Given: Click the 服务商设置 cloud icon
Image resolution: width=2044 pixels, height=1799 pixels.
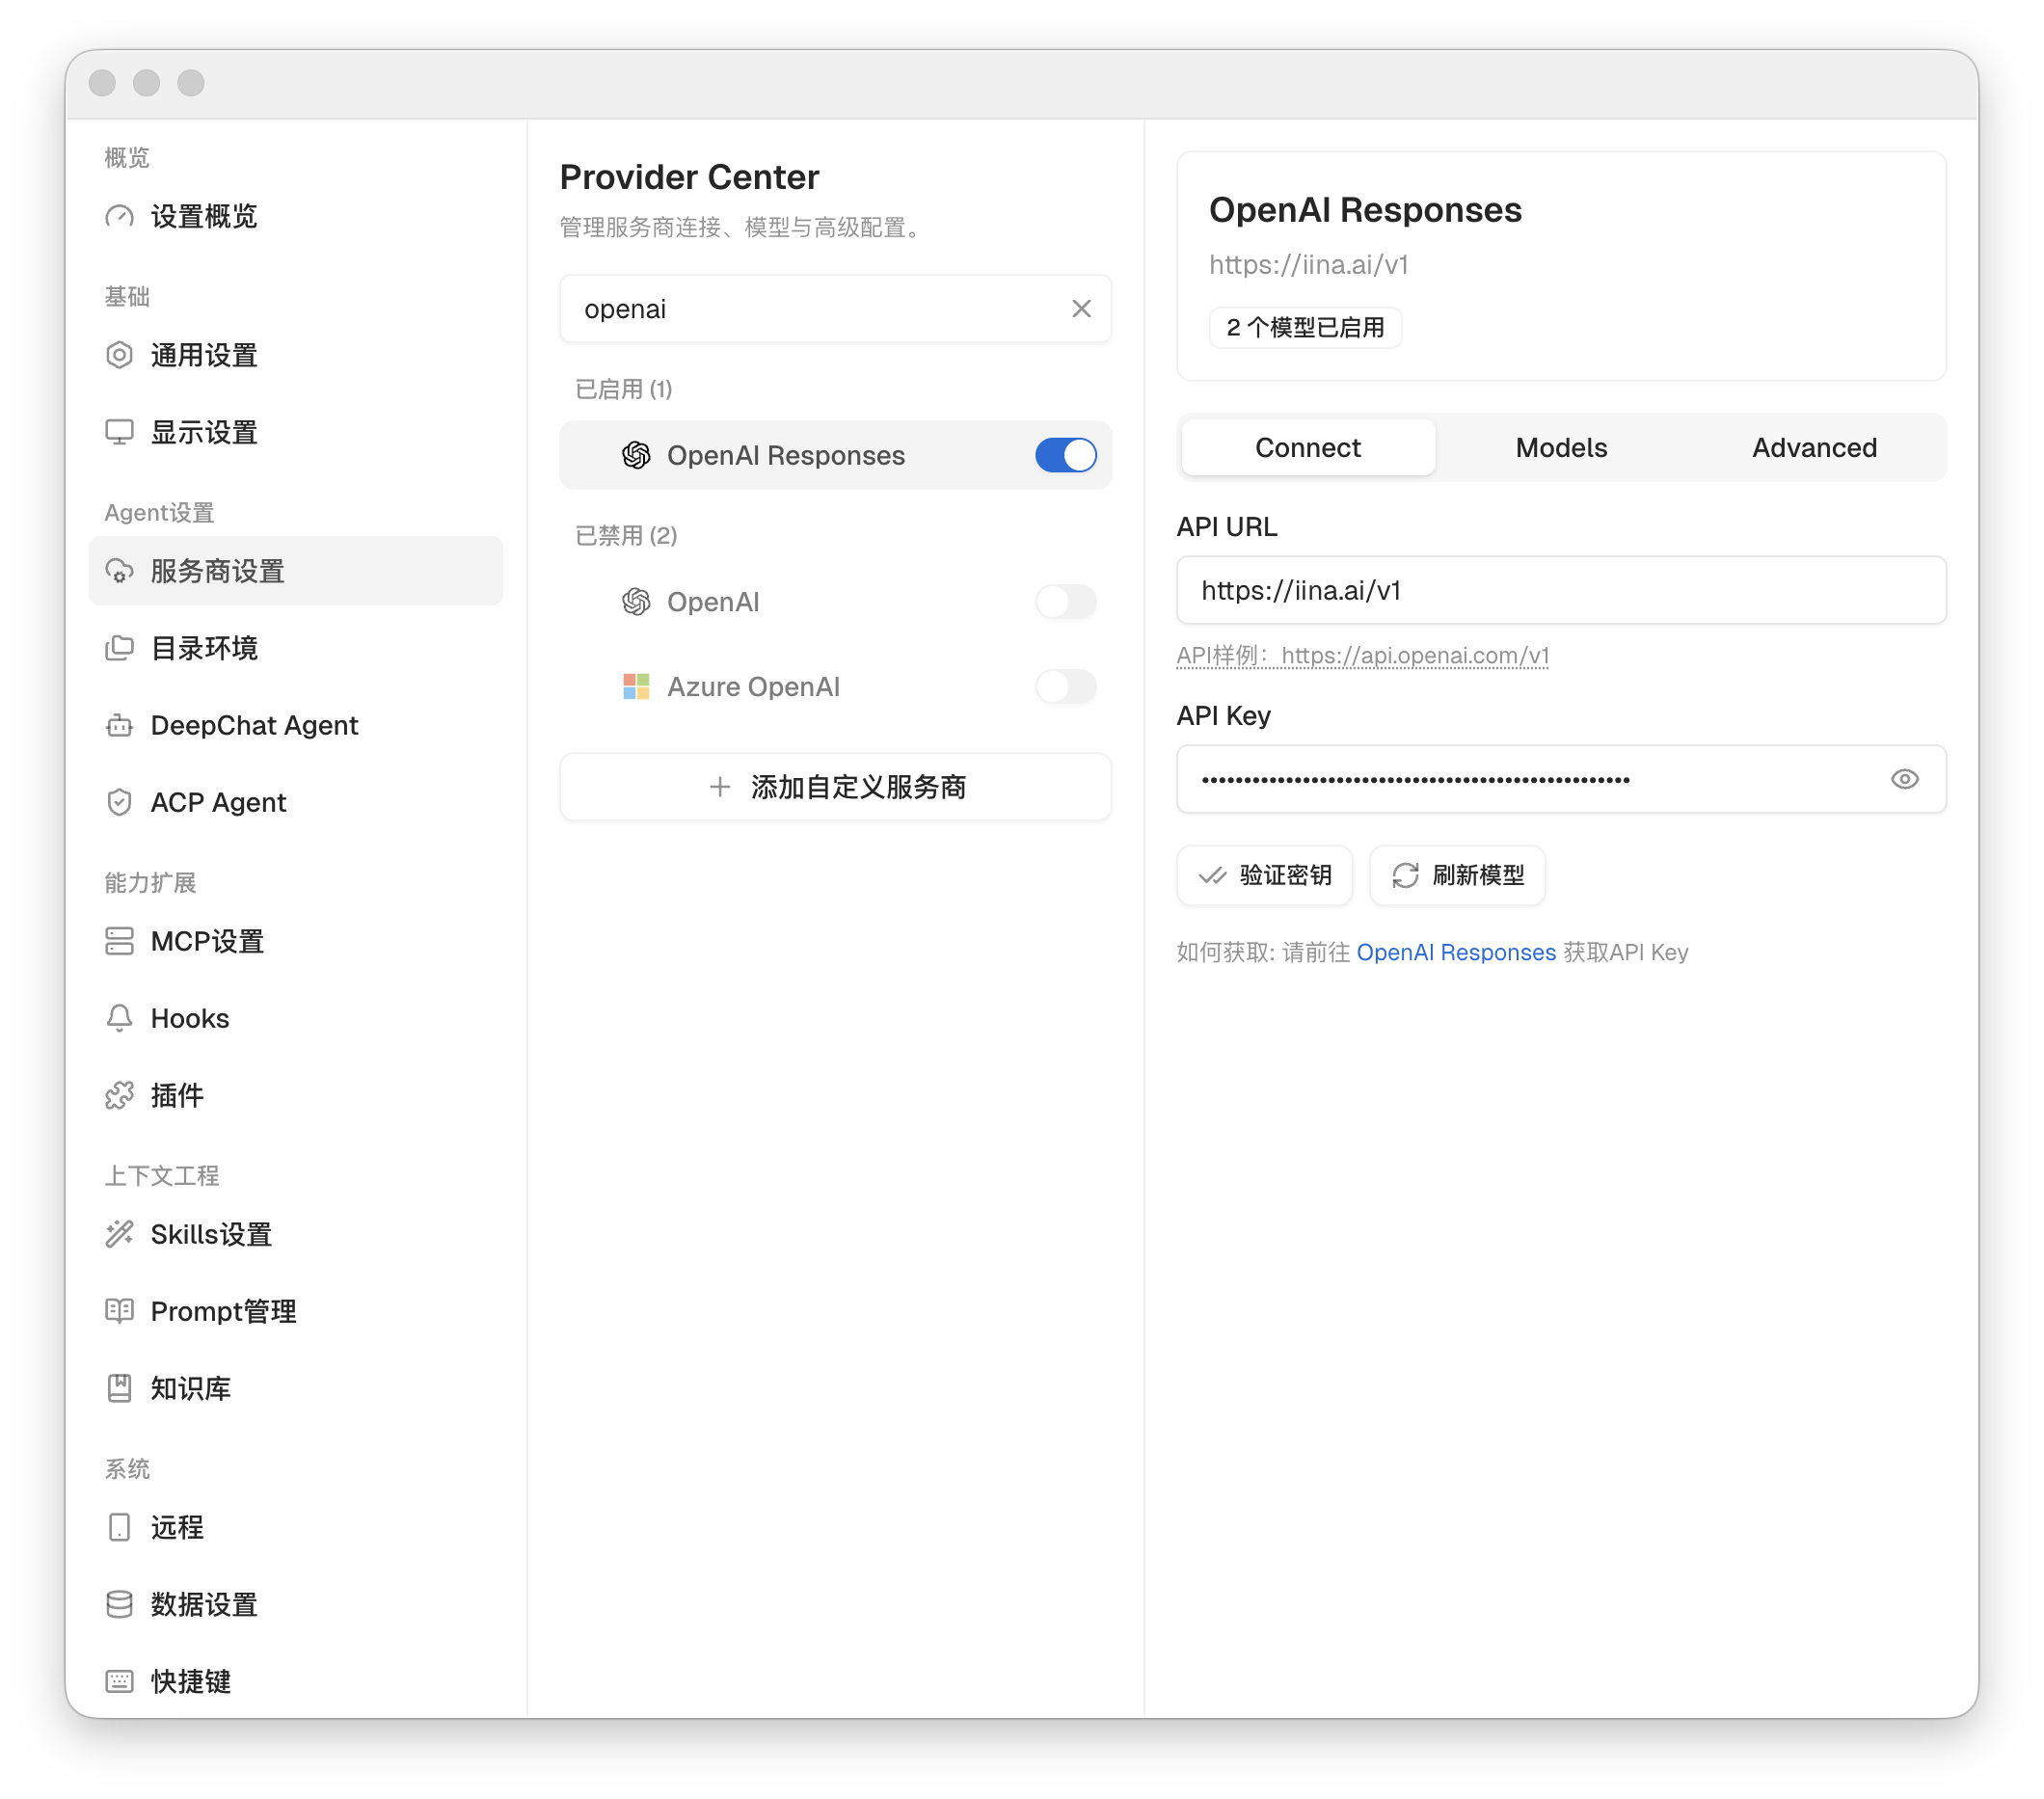Looking at the screenshot, I should (x=119, y=571).
